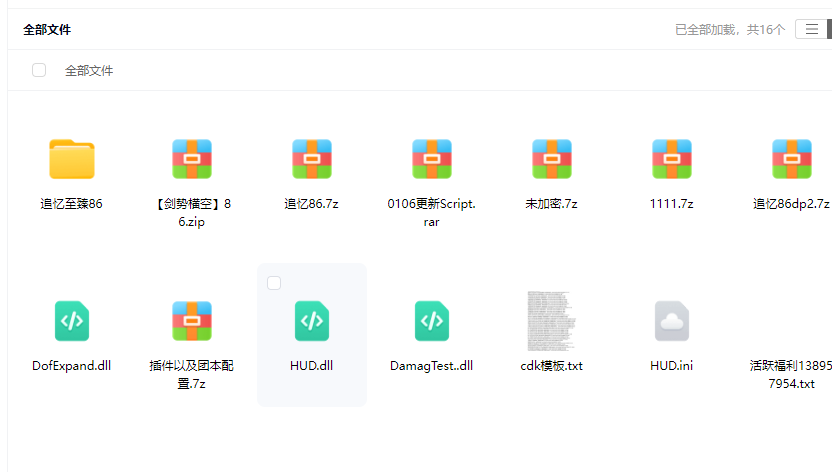The width and height of the screenshot is (832, 472).
Task: Tick the checkbox on the HUD.dll tile
Action: click(274, 284)
